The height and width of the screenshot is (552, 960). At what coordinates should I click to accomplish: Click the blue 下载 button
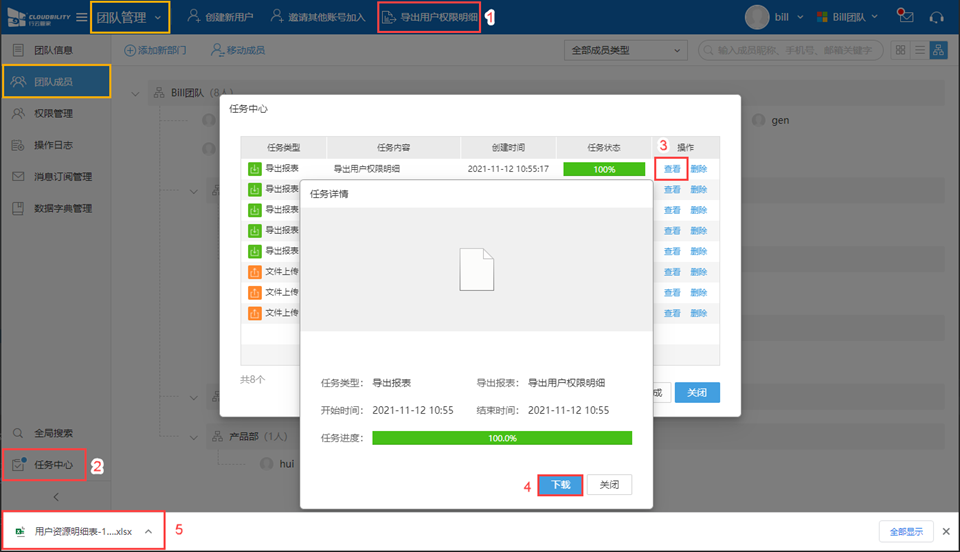[560, 485]
